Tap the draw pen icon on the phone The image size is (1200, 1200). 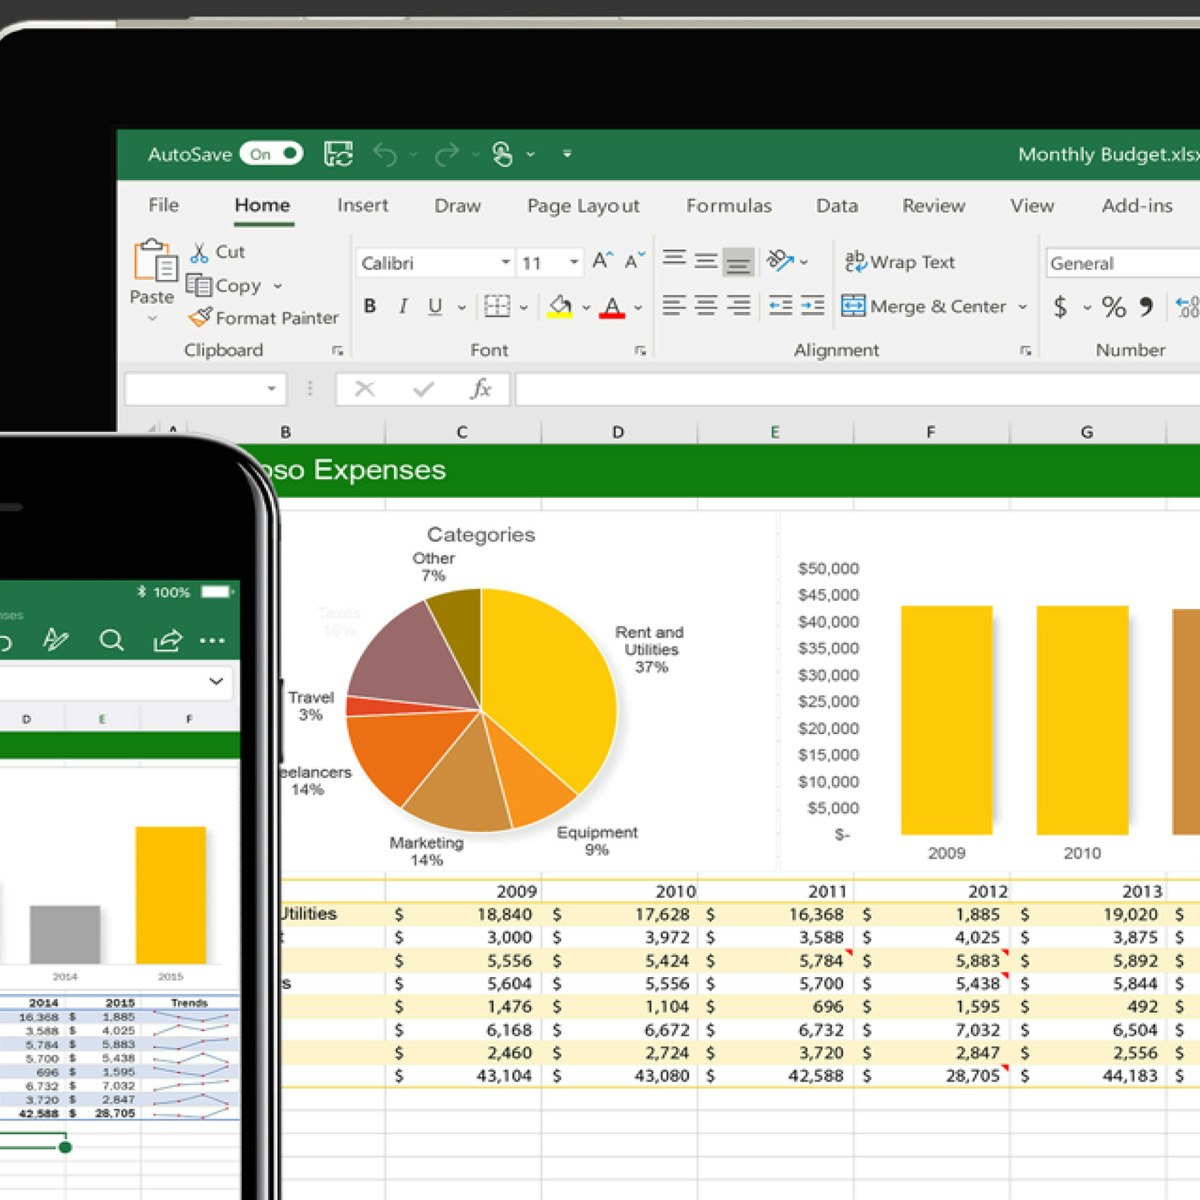[56, 640]
